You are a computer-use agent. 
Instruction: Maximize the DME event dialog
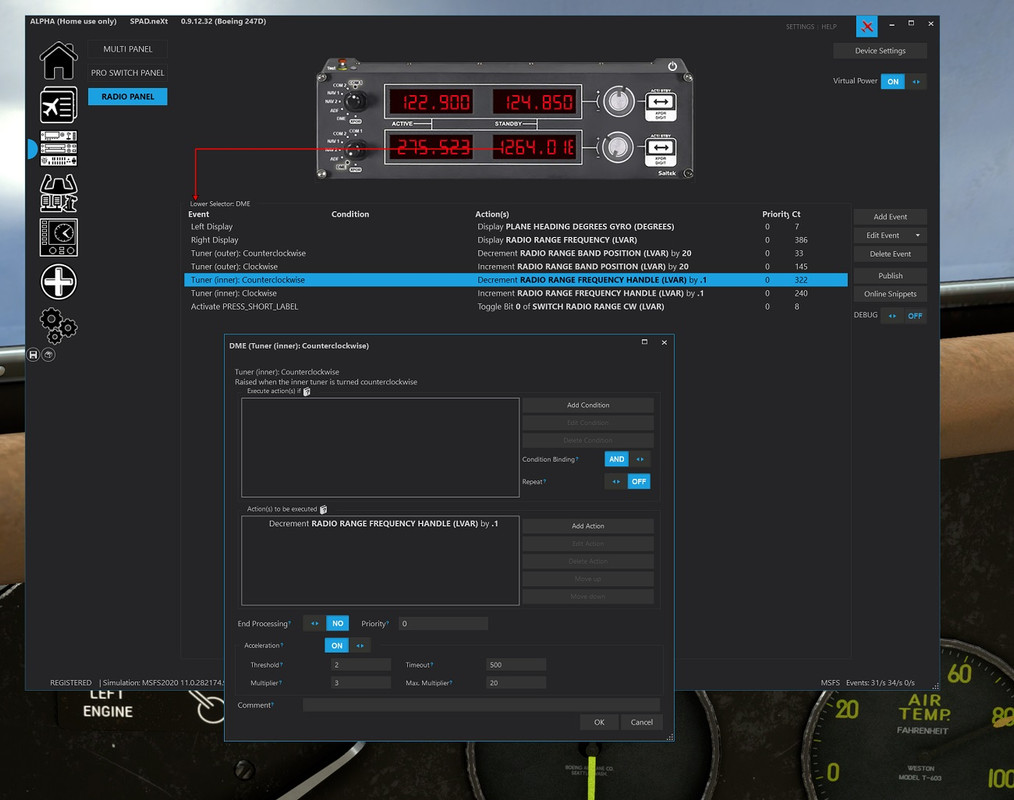pos(644,342)
